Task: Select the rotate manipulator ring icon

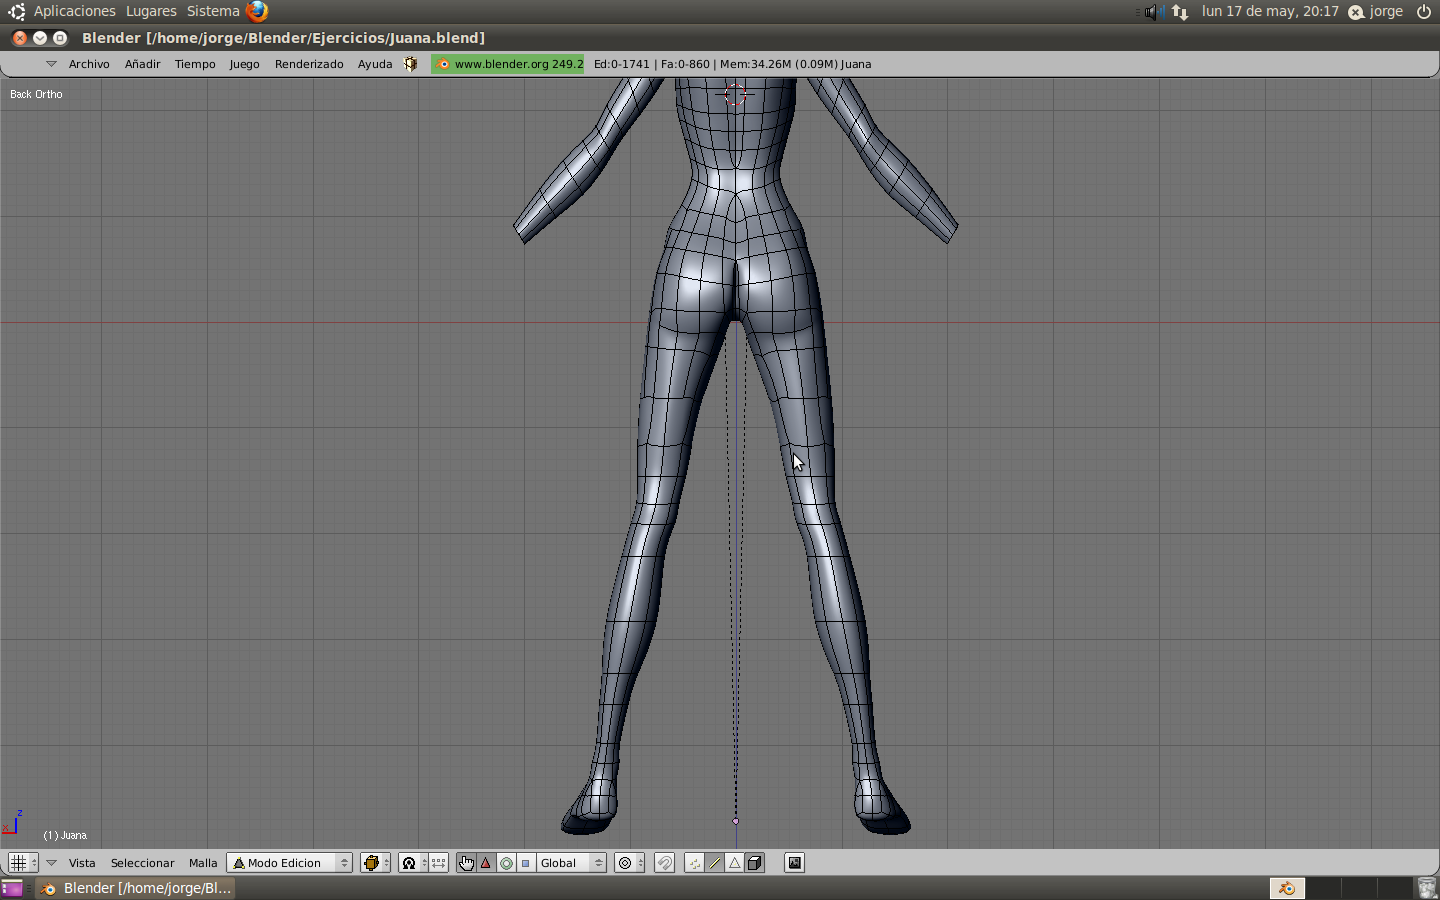Action: pos(506,863)
